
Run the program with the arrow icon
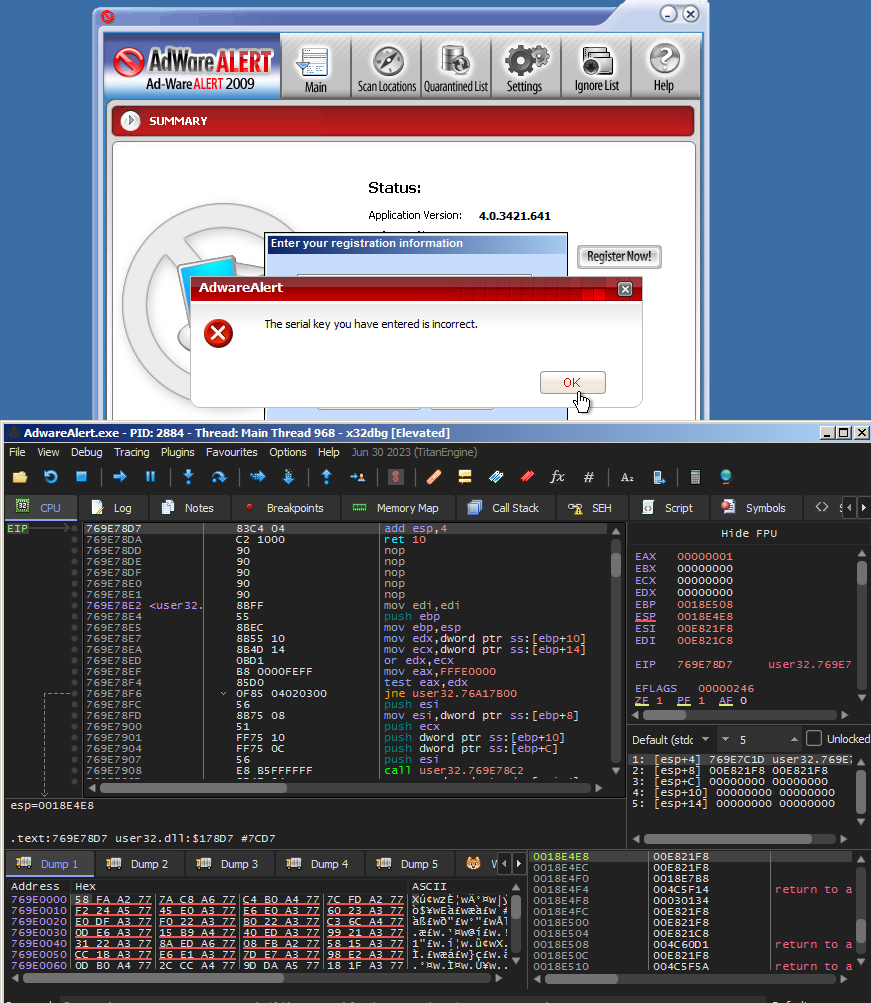[x=120, y=477]
